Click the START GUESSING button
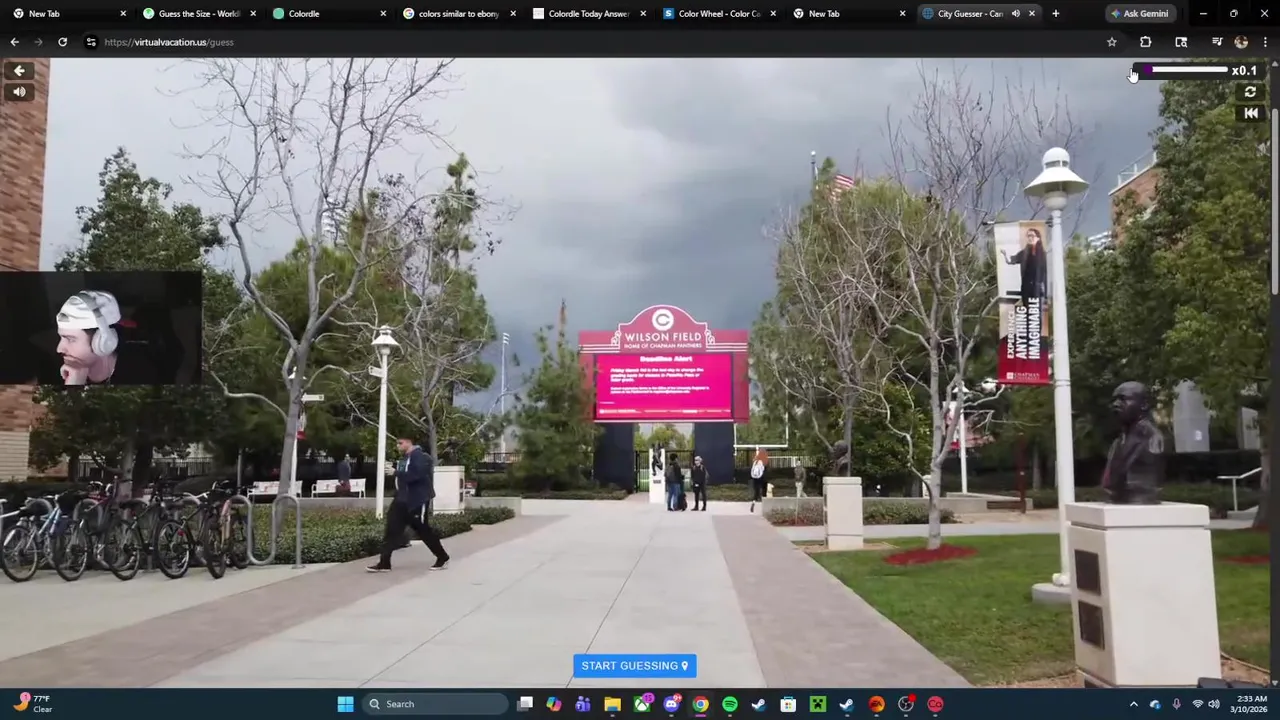Screen dimensions: 1280x720 pyautogui.click(x=634, y=666)
